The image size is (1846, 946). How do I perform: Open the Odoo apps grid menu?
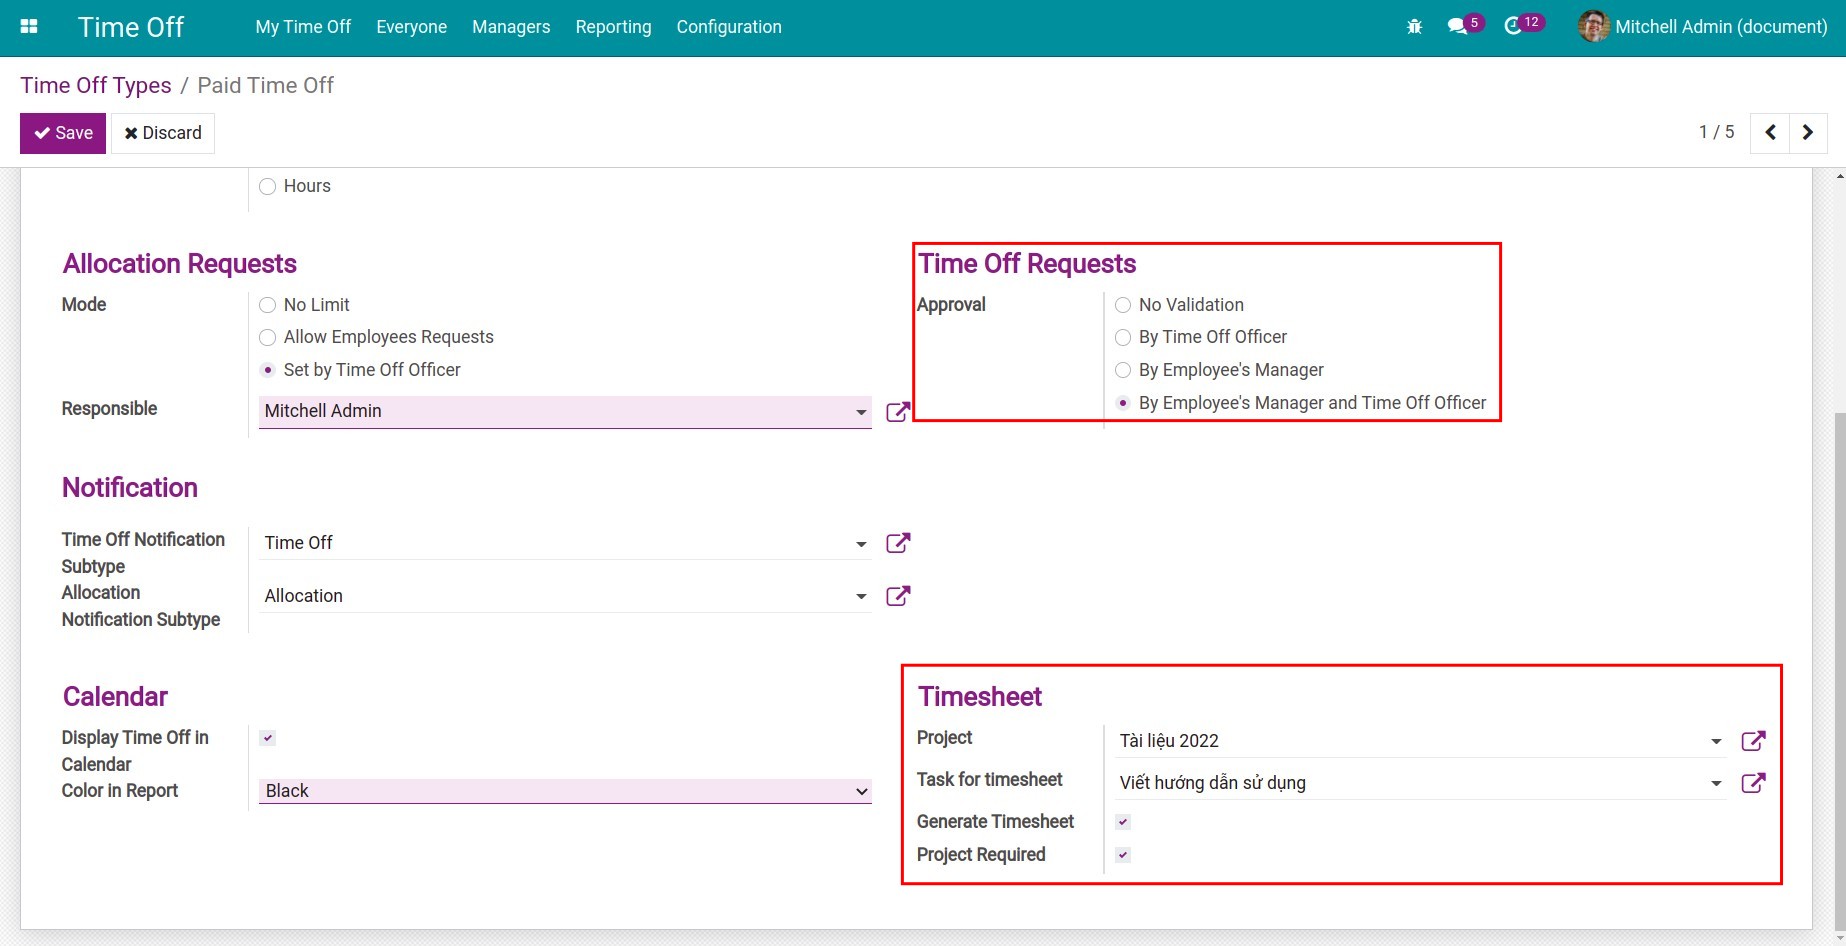point(28,26)
